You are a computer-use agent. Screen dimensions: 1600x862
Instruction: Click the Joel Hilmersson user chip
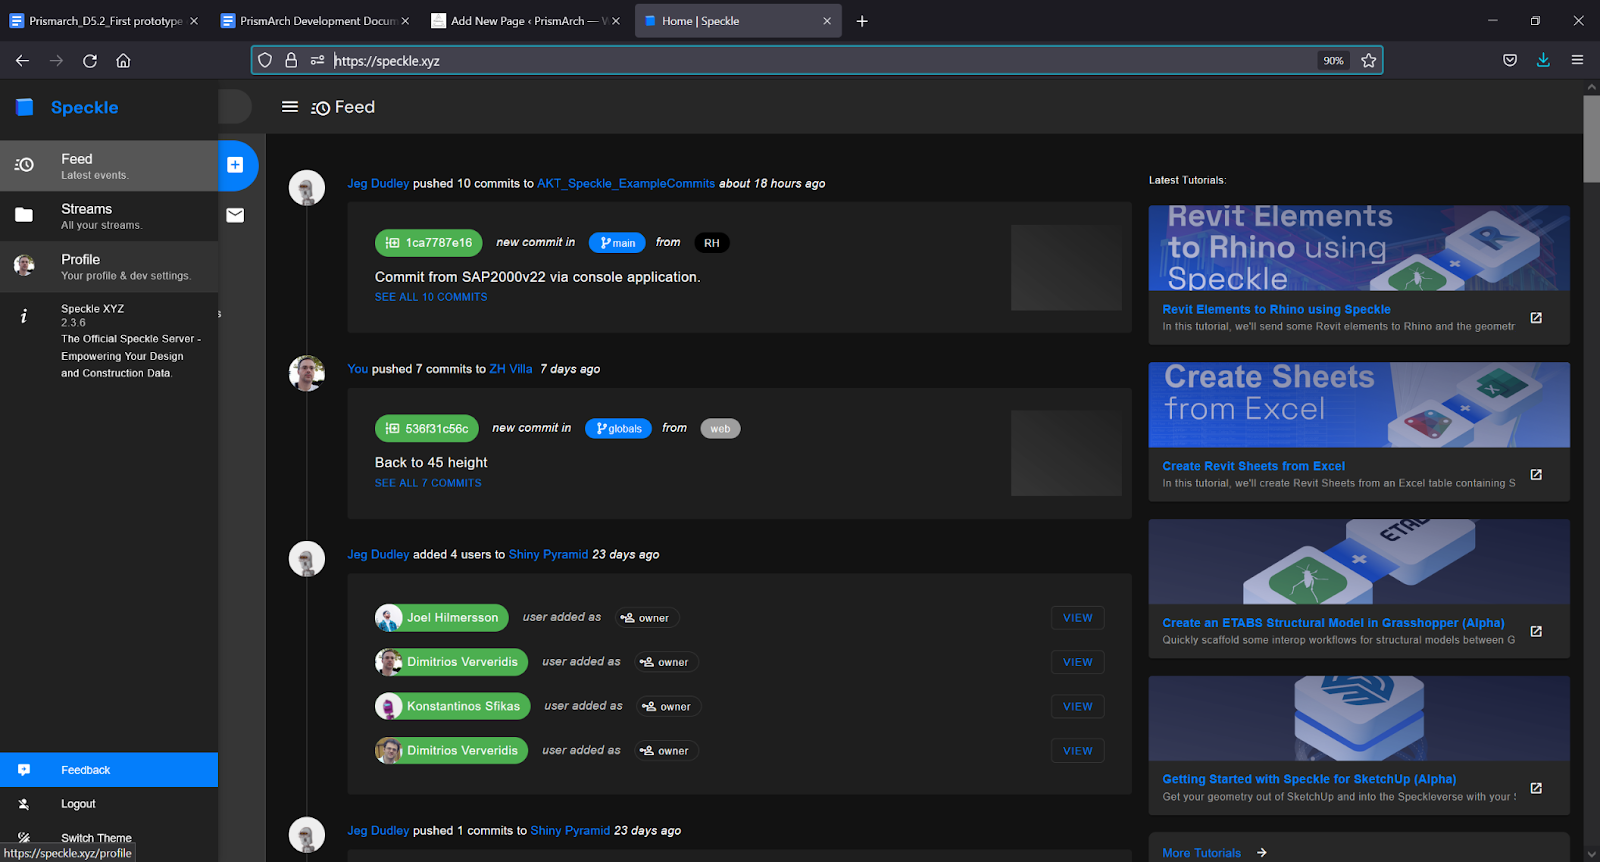coord(441,618)
